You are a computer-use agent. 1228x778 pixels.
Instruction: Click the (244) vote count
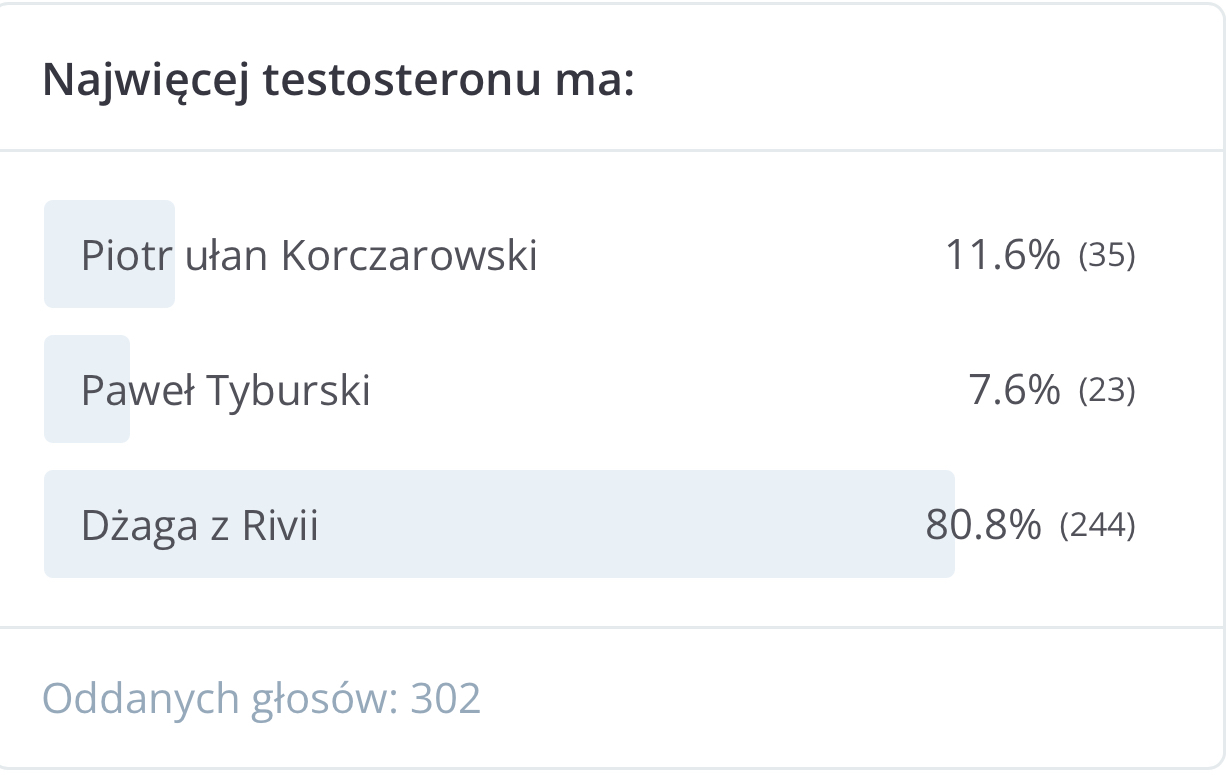pos(1097,526)
